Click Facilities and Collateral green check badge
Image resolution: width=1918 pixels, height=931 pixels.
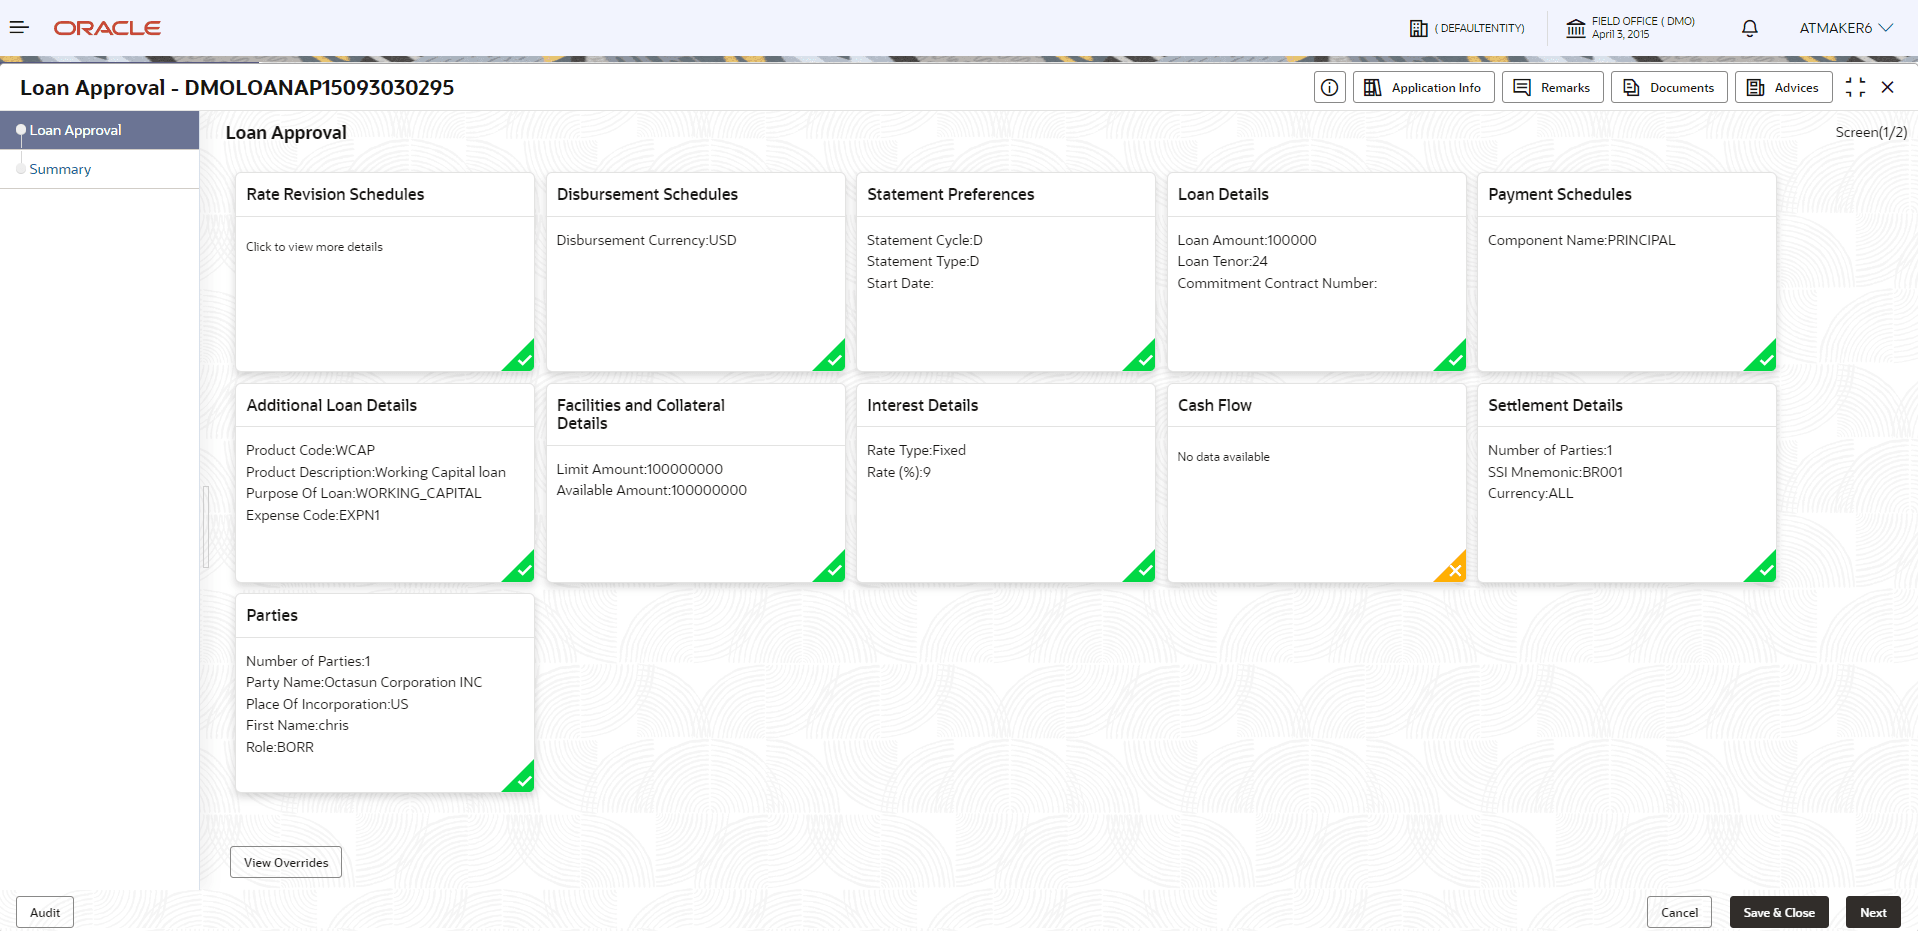click(833, 570)
